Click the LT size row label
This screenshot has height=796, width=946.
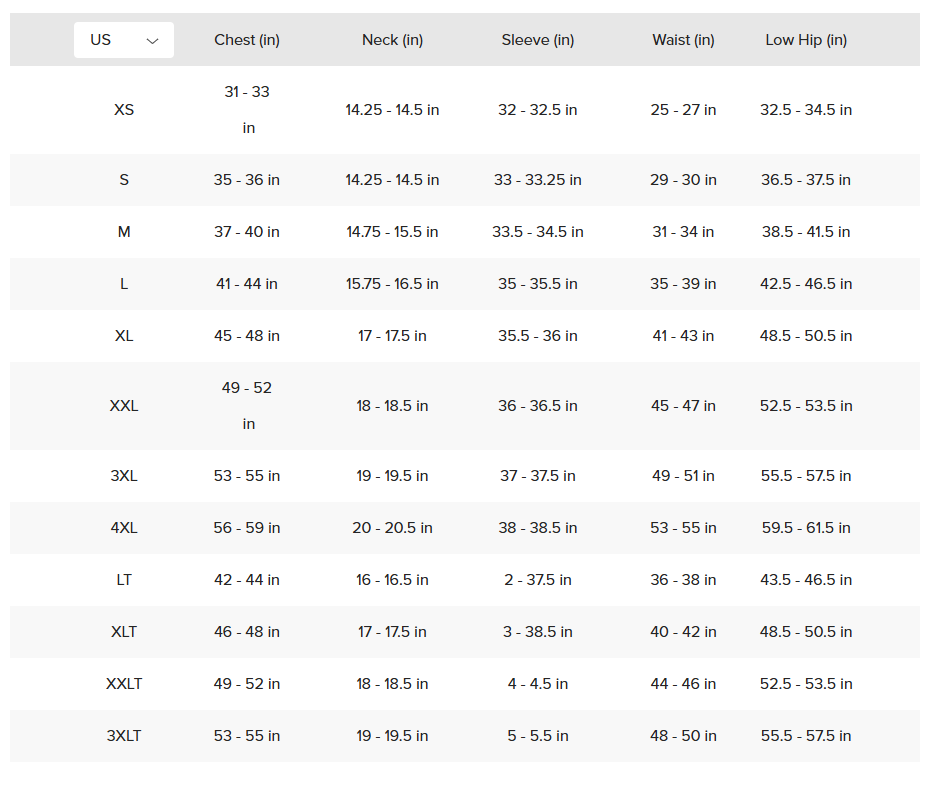[124, 580]
